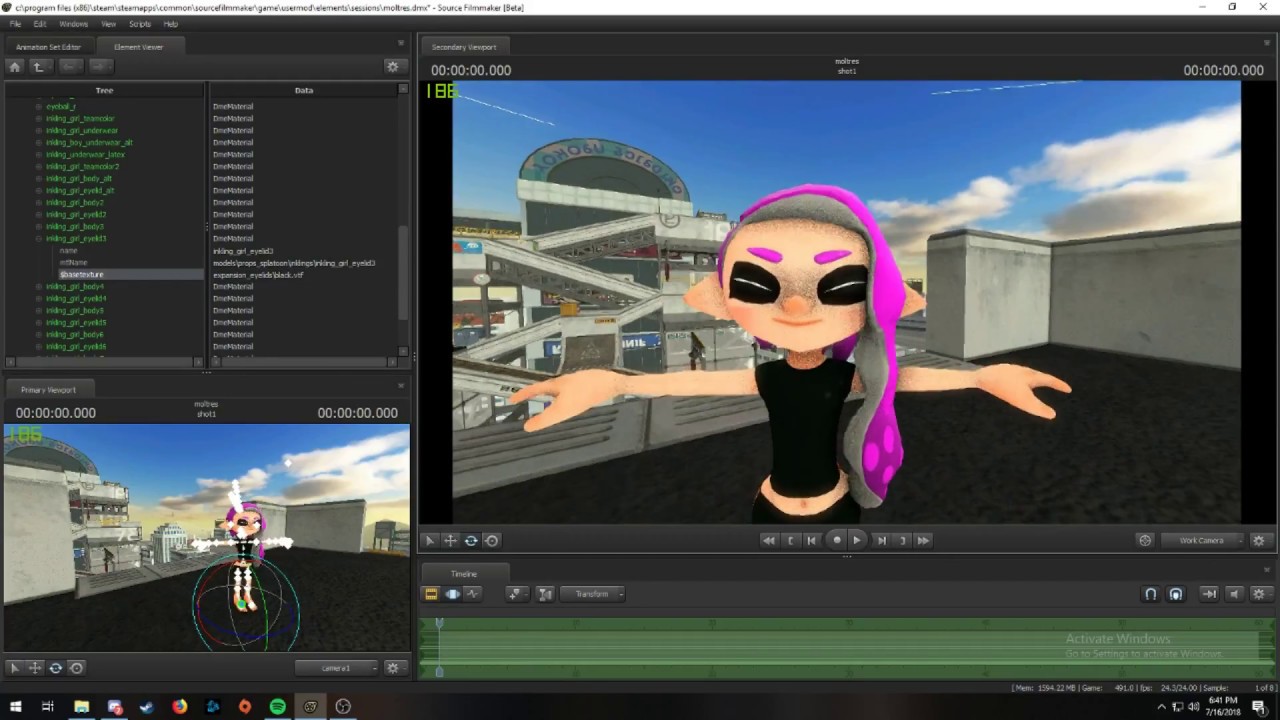Select the move tool in primary viewport
Image resolution: width=1280 pixels, height=720 pixels.
point(35,668)
